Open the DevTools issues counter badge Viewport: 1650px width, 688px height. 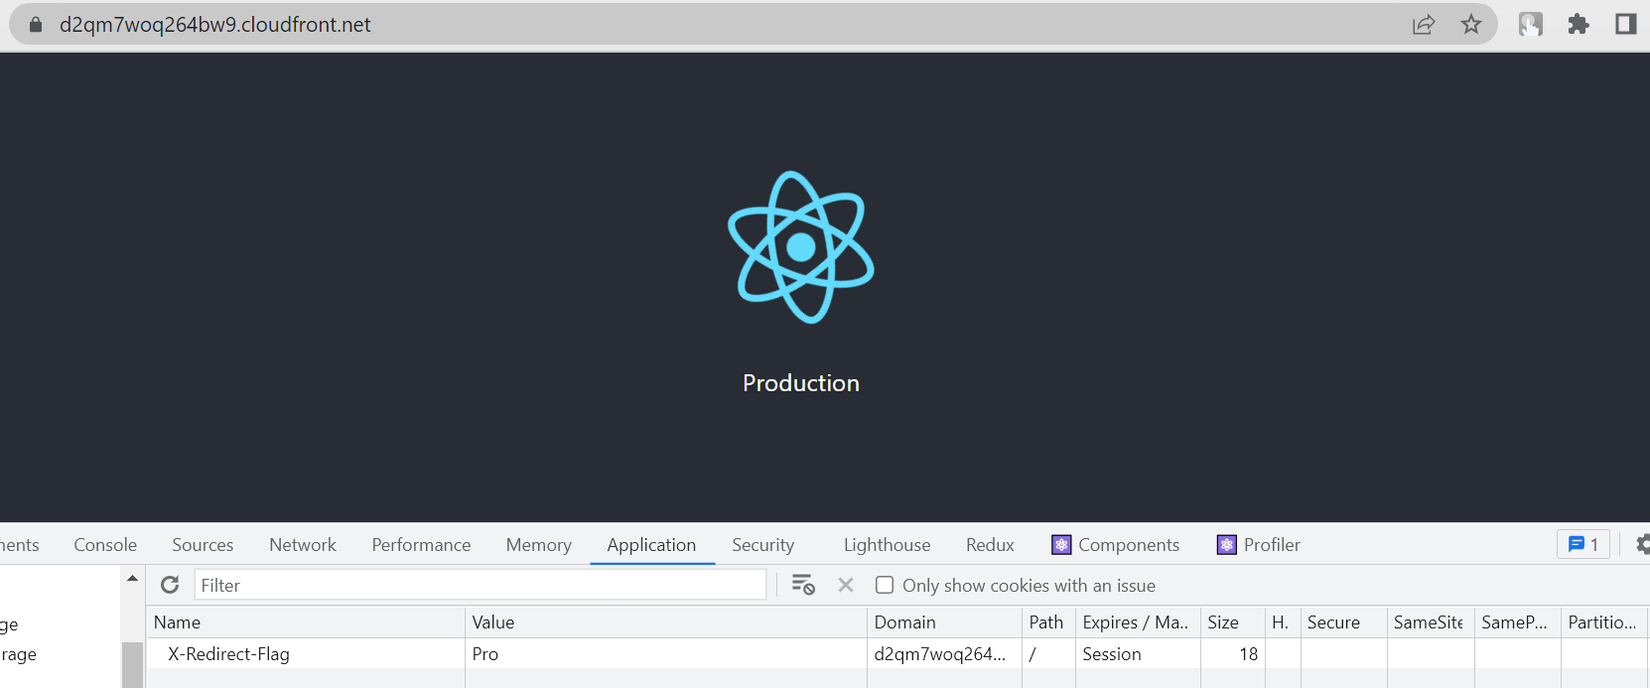[1583, 545]
